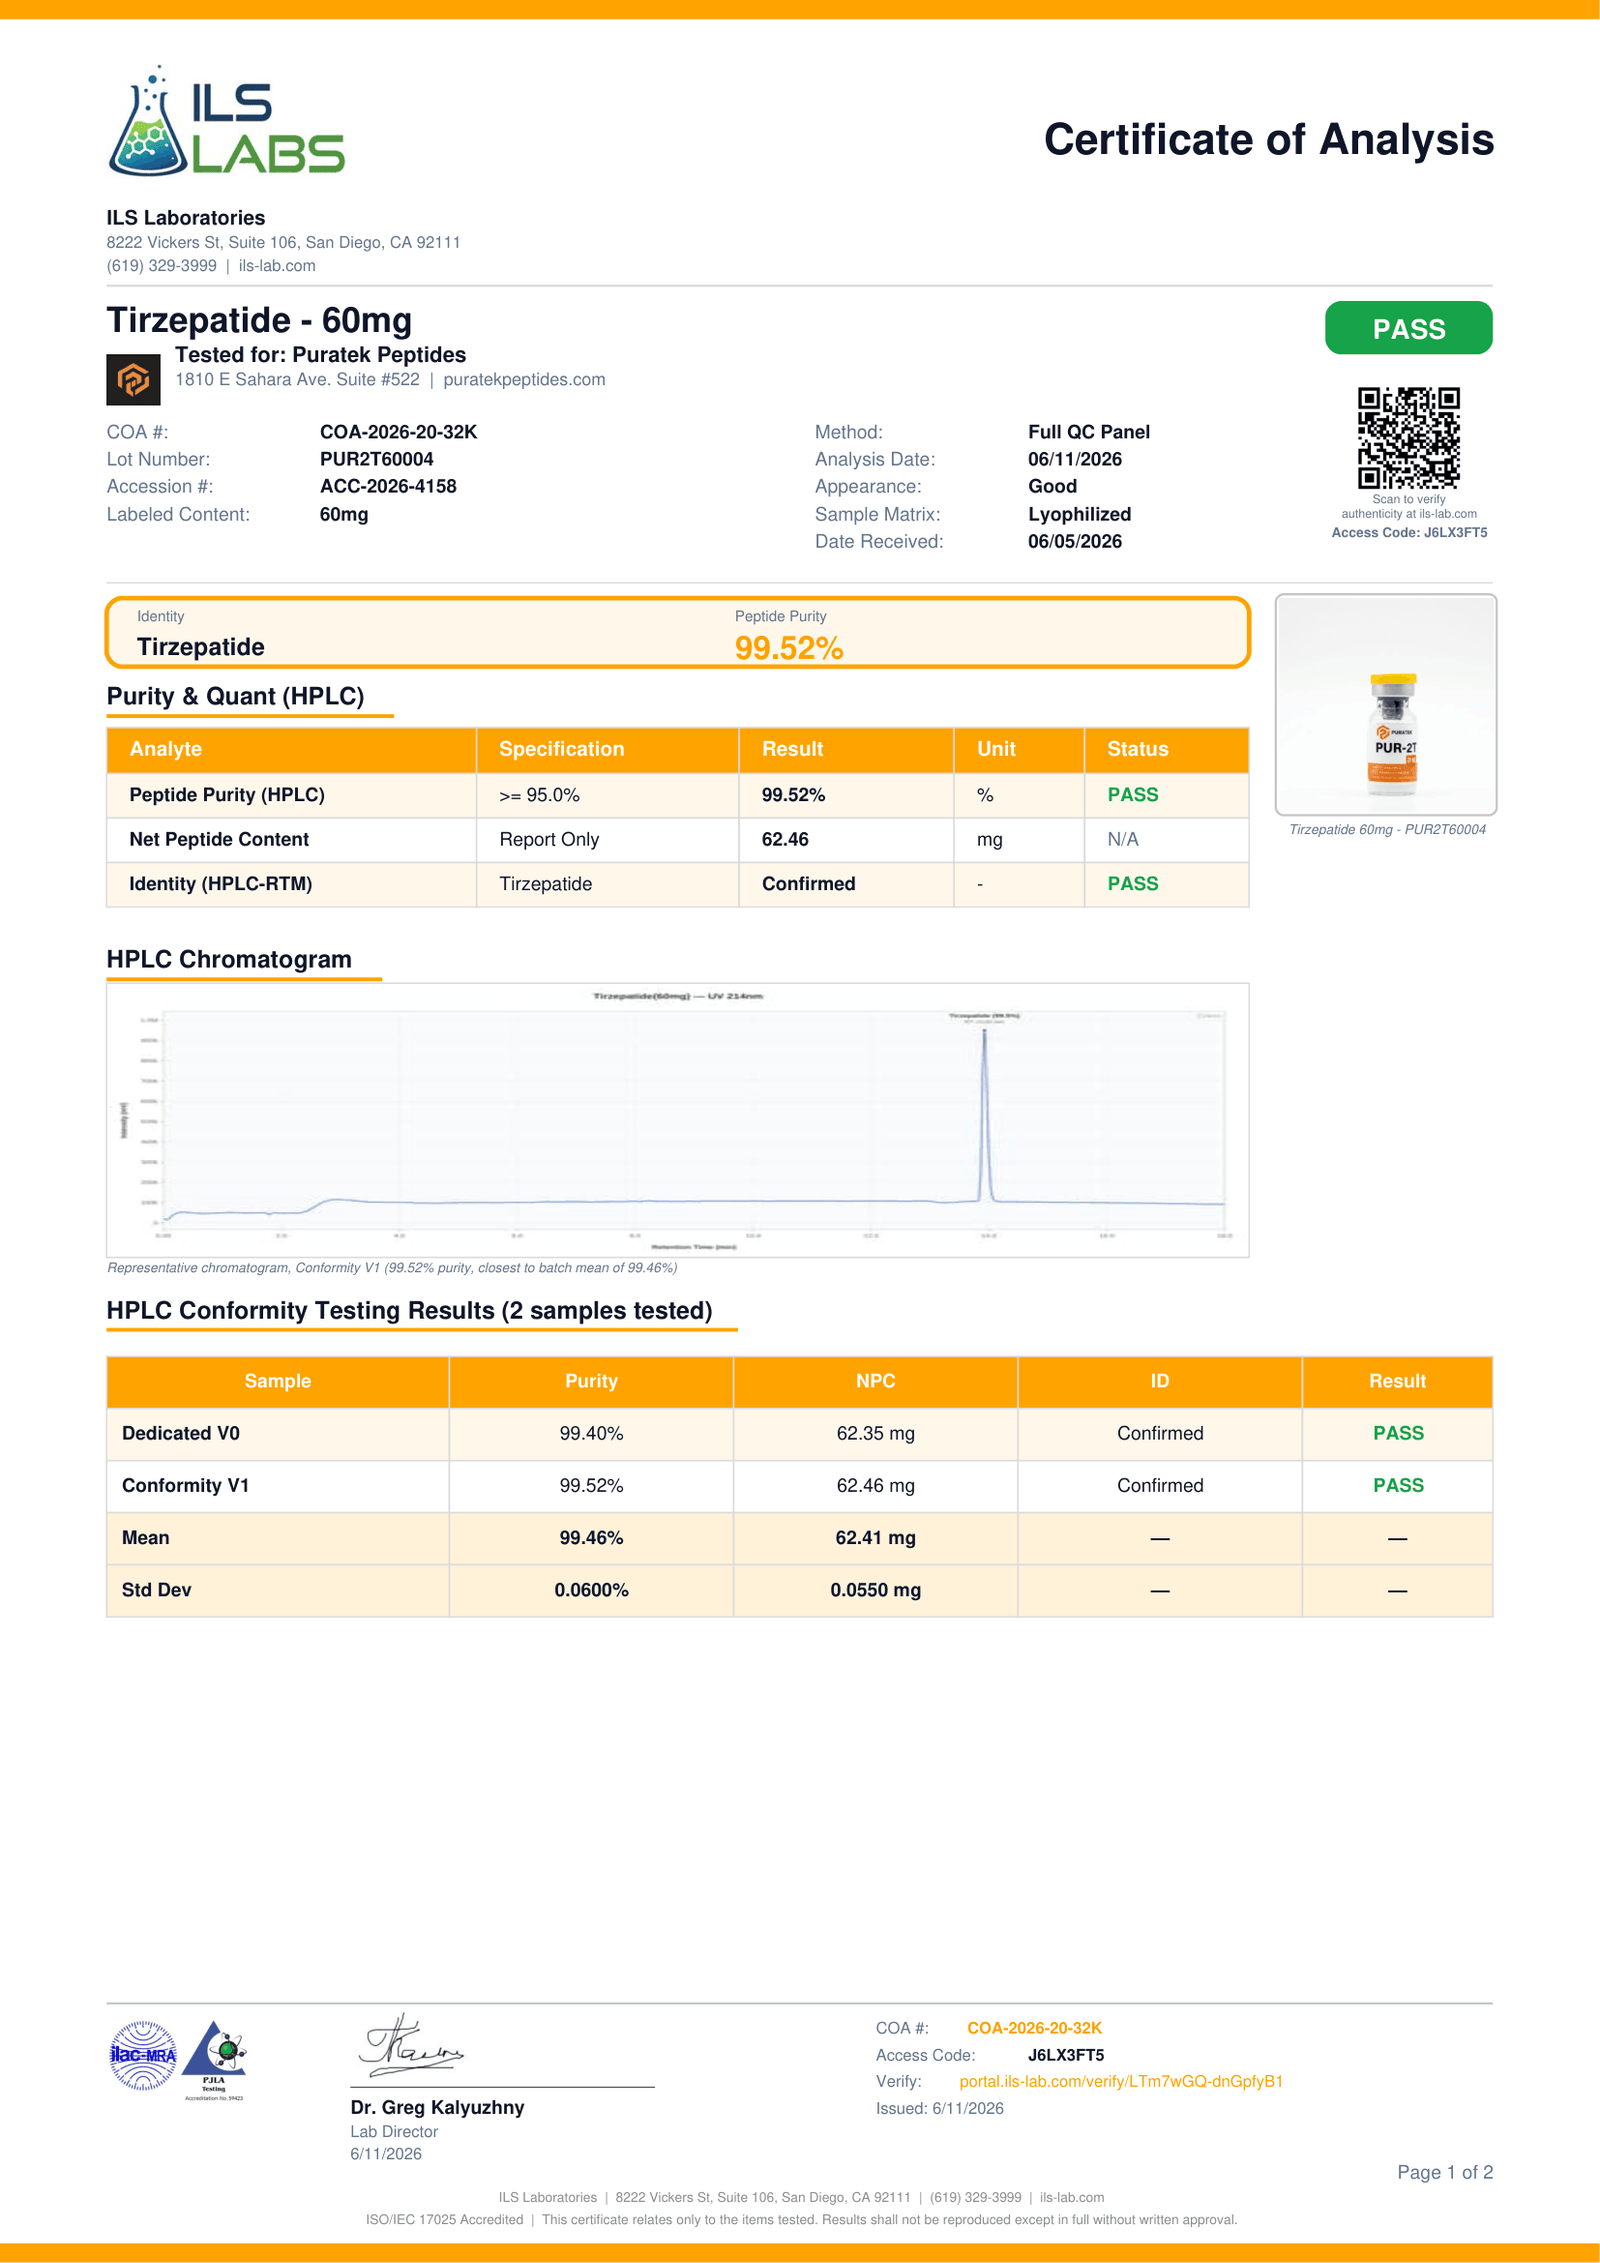Viewport: 1600px width, 2263px height.
Task: Click "Tirzepatide" in the Identity summary box
Action: coord(201,647)
